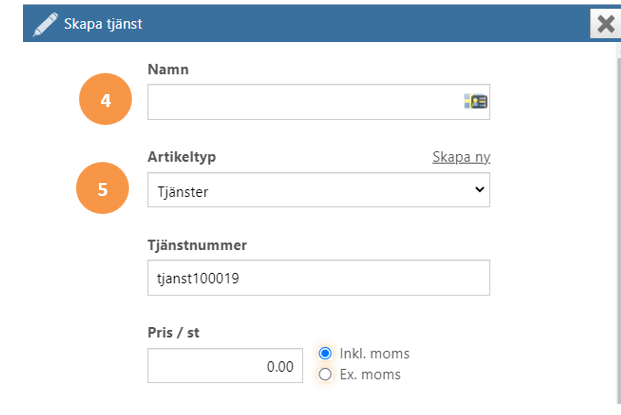The height and width of the screenshot is (415, 621).
Task: Click the Artikeltyp label
Action: [x=182, y=157]
